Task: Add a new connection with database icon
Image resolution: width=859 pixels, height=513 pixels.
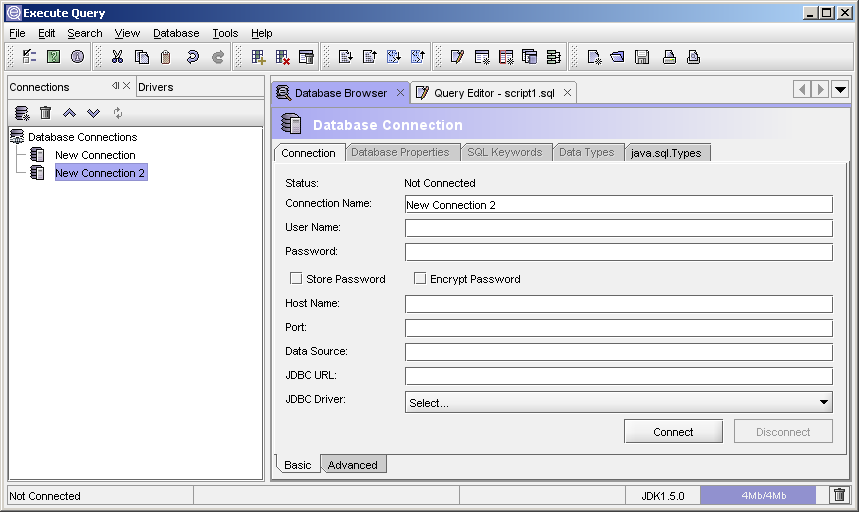Action: [22, 113]
